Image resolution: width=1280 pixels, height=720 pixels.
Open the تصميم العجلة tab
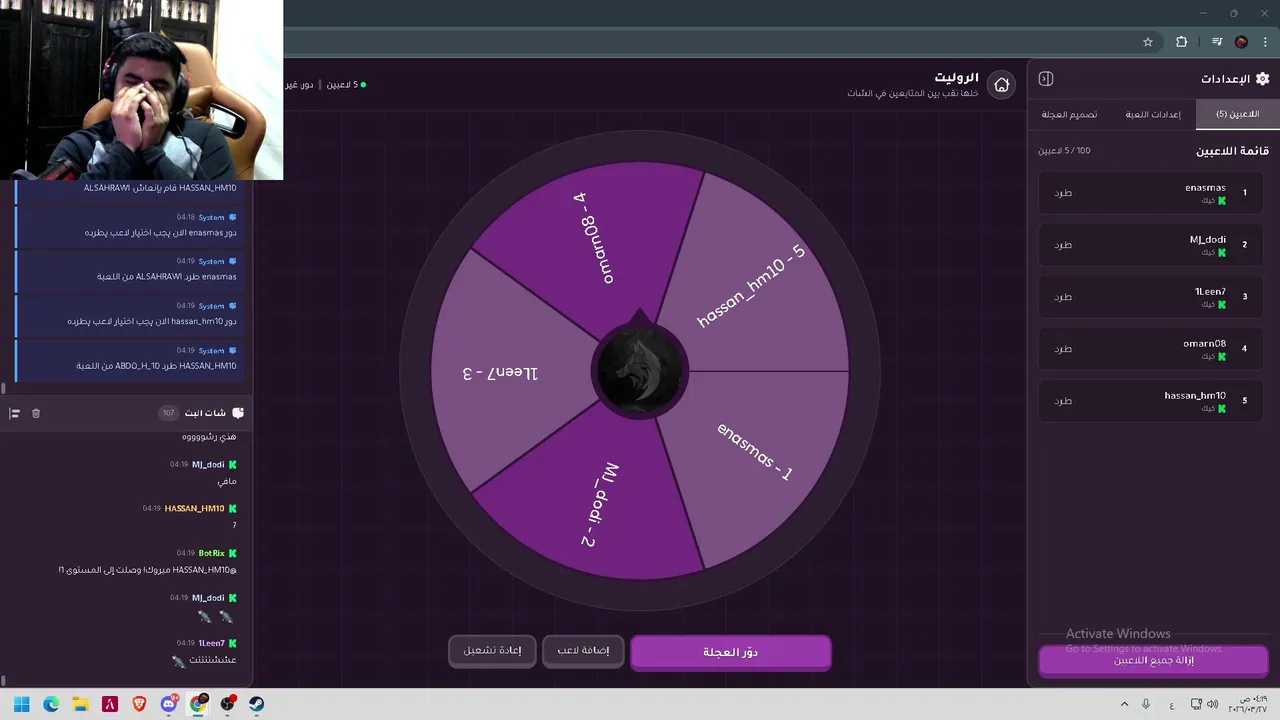(x=1069, y=114)
